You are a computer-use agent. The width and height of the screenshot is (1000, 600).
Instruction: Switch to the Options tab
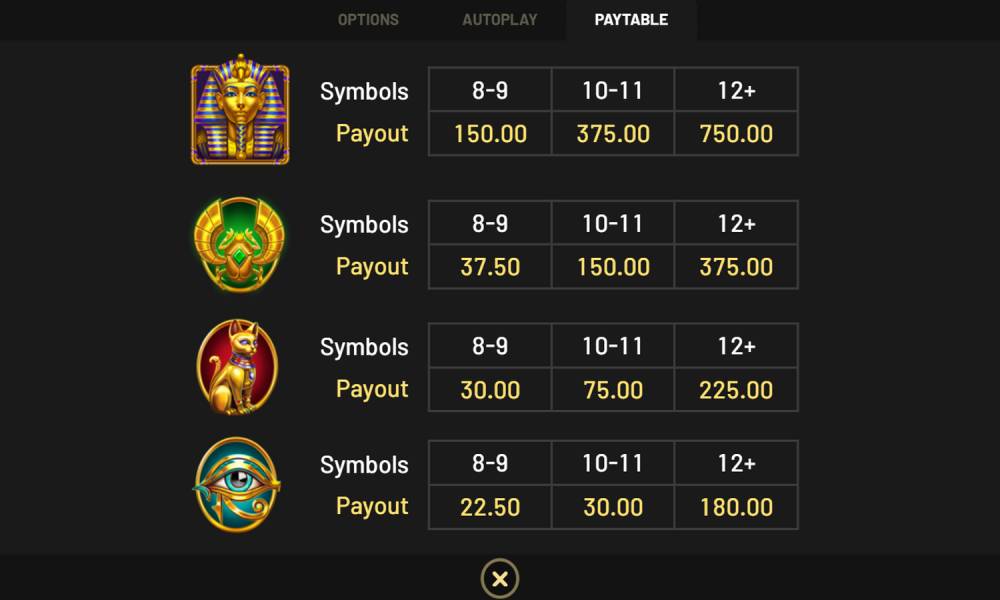[368, 20]
